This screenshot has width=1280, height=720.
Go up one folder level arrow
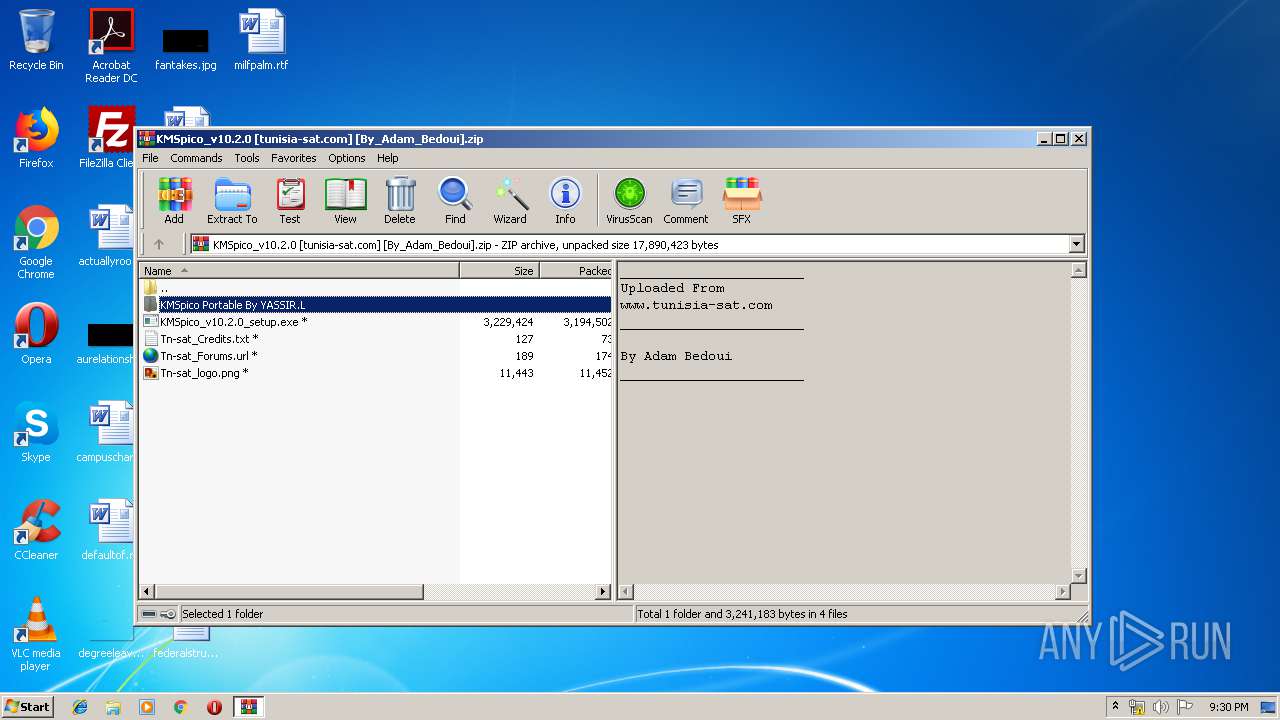(x=158, y=244)
